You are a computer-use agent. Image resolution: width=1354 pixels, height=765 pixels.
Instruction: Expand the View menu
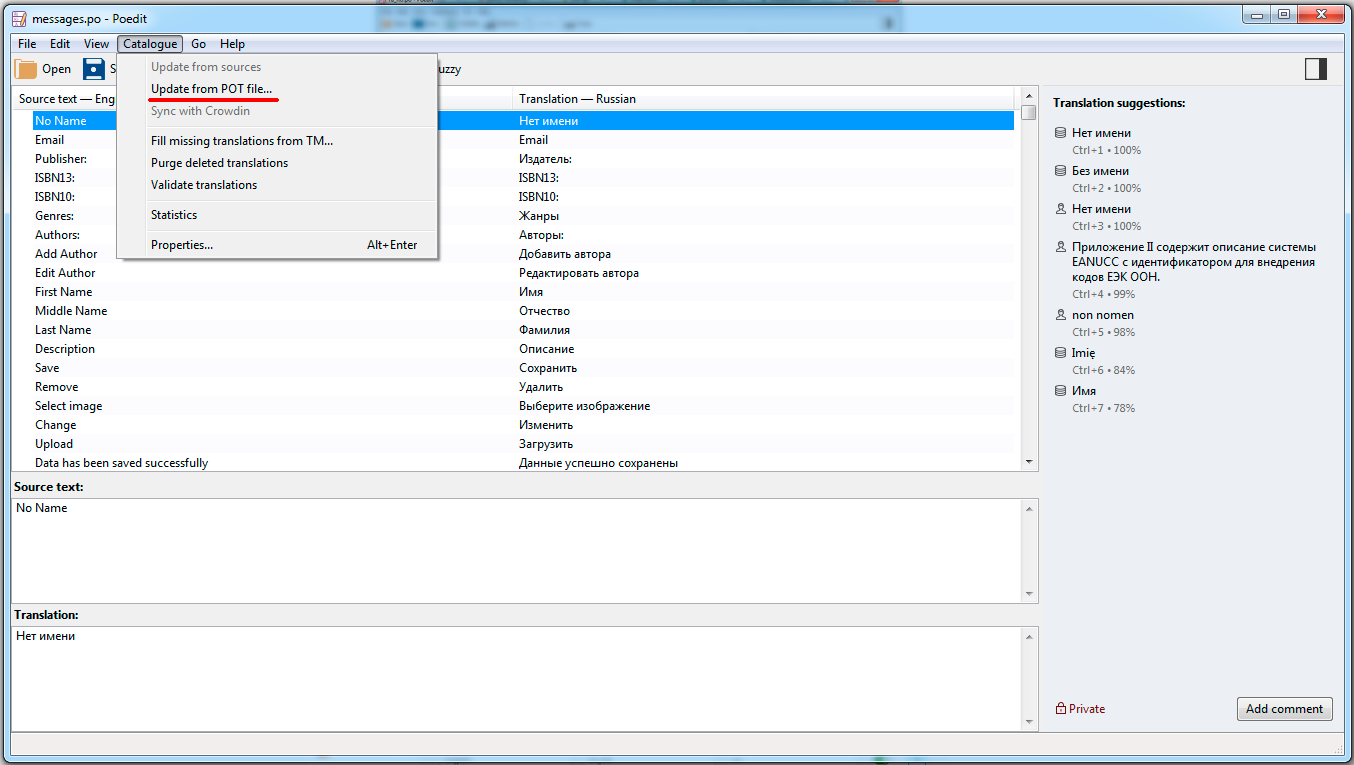[x=96, y=44]
